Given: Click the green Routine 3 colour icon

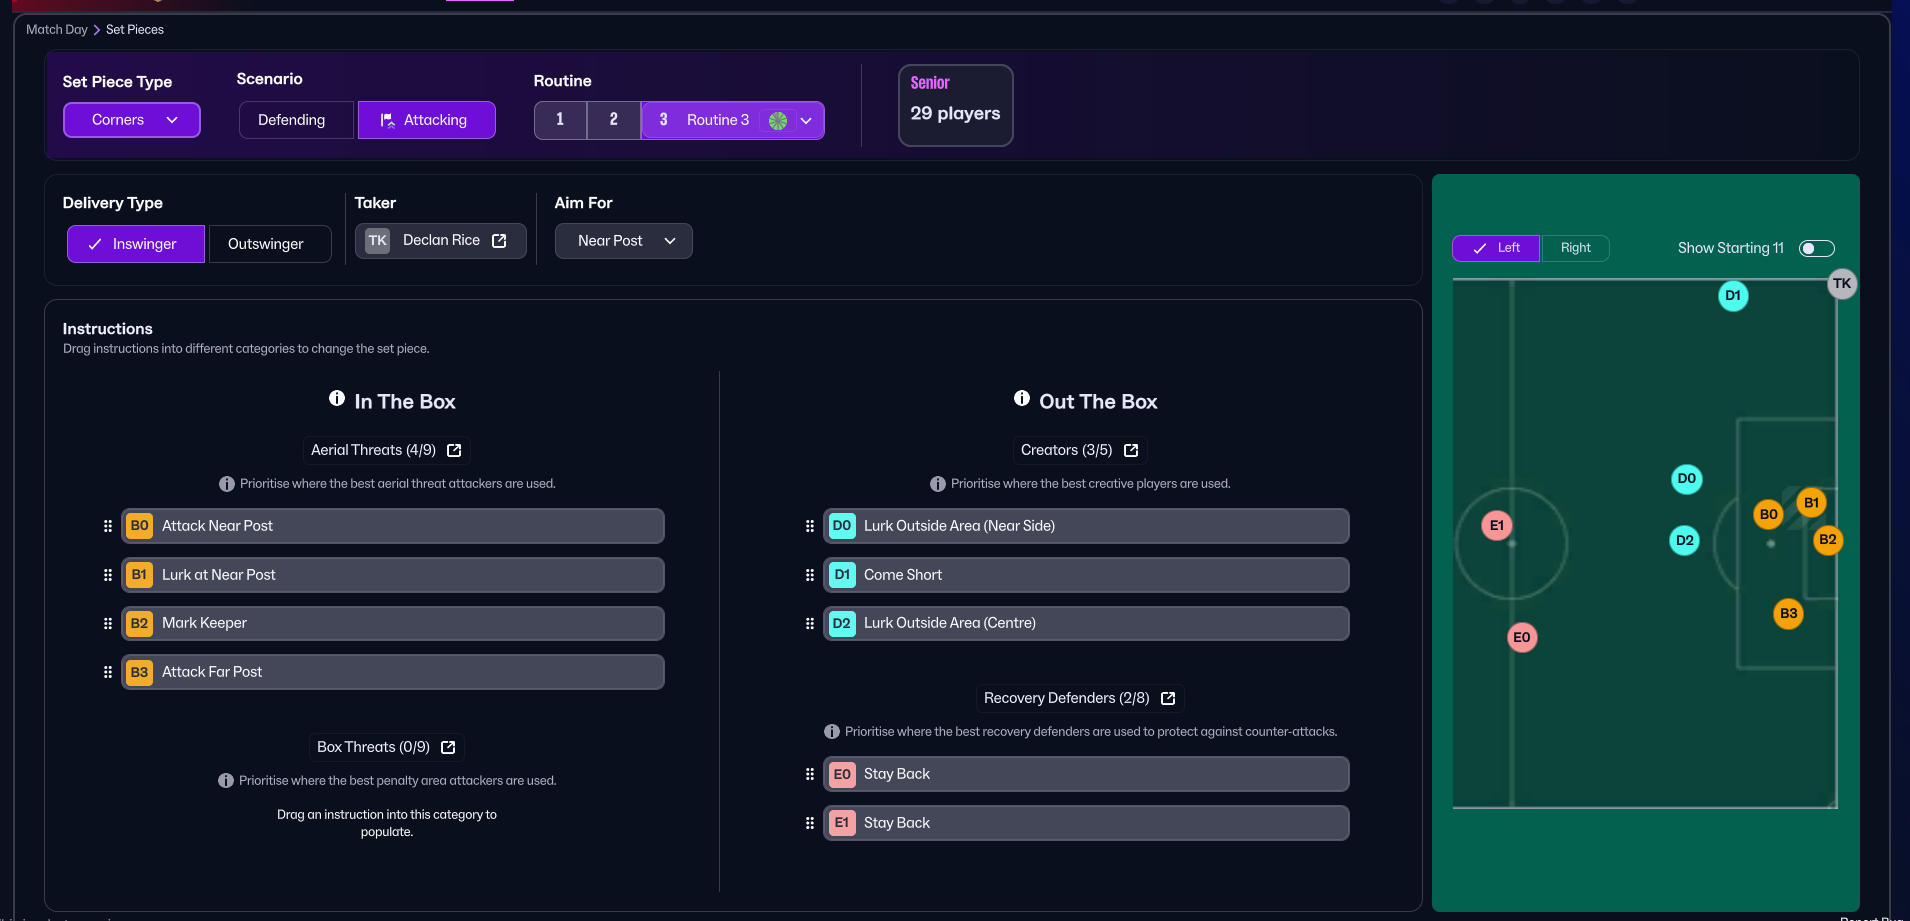Looking at the screenshot, I should pyautogui.click(x=778, y=121).
